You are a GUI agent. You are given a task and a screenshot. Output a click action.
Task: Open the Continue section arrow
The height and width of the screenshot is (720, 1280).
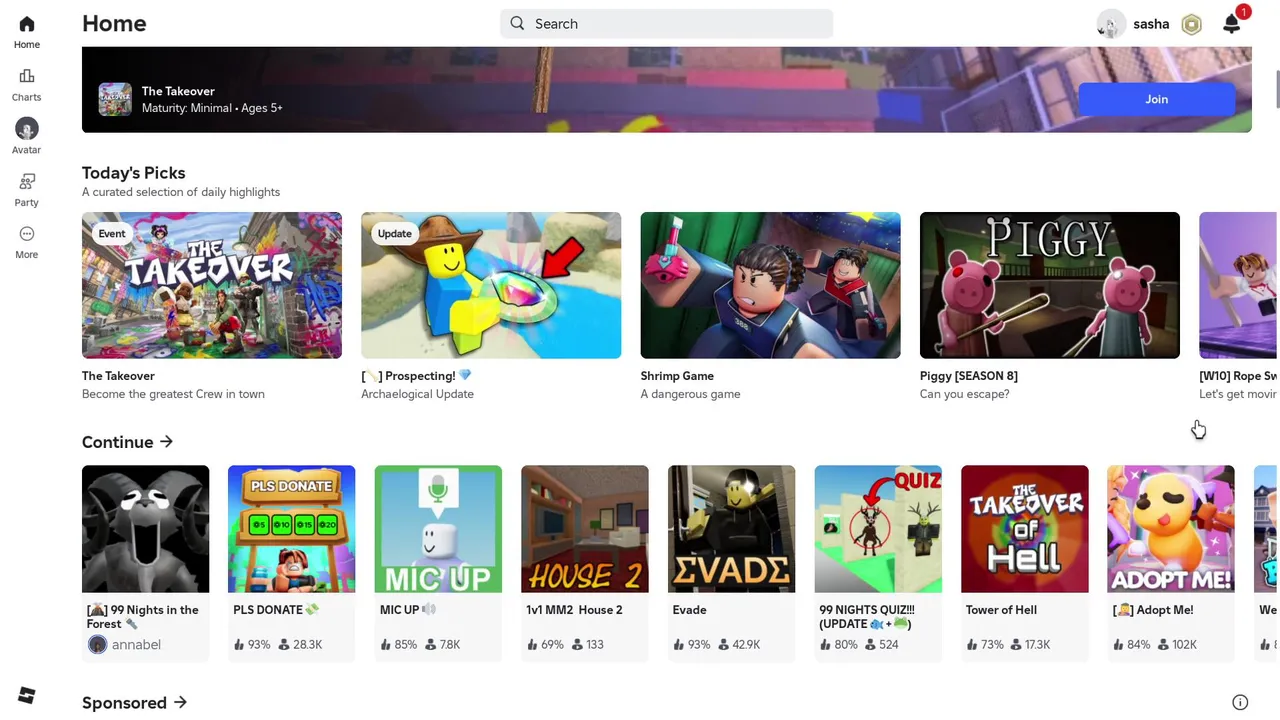(x=166, y=441)
